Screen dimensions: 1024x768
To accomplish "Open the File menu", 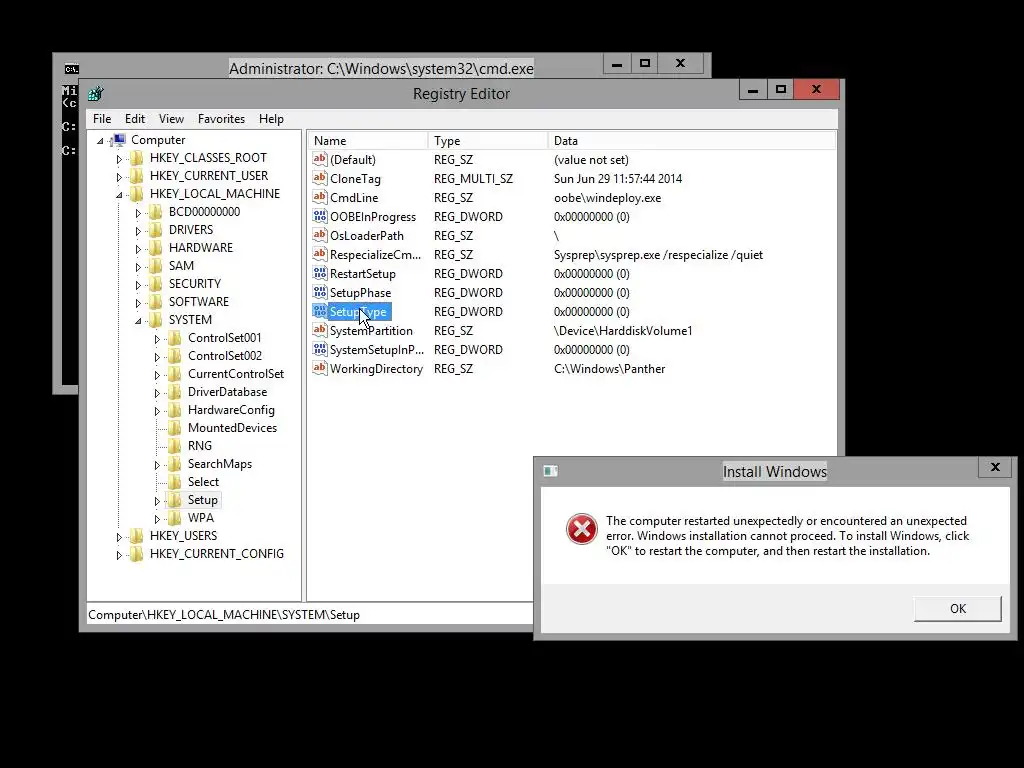I will (x=102, y=119).
